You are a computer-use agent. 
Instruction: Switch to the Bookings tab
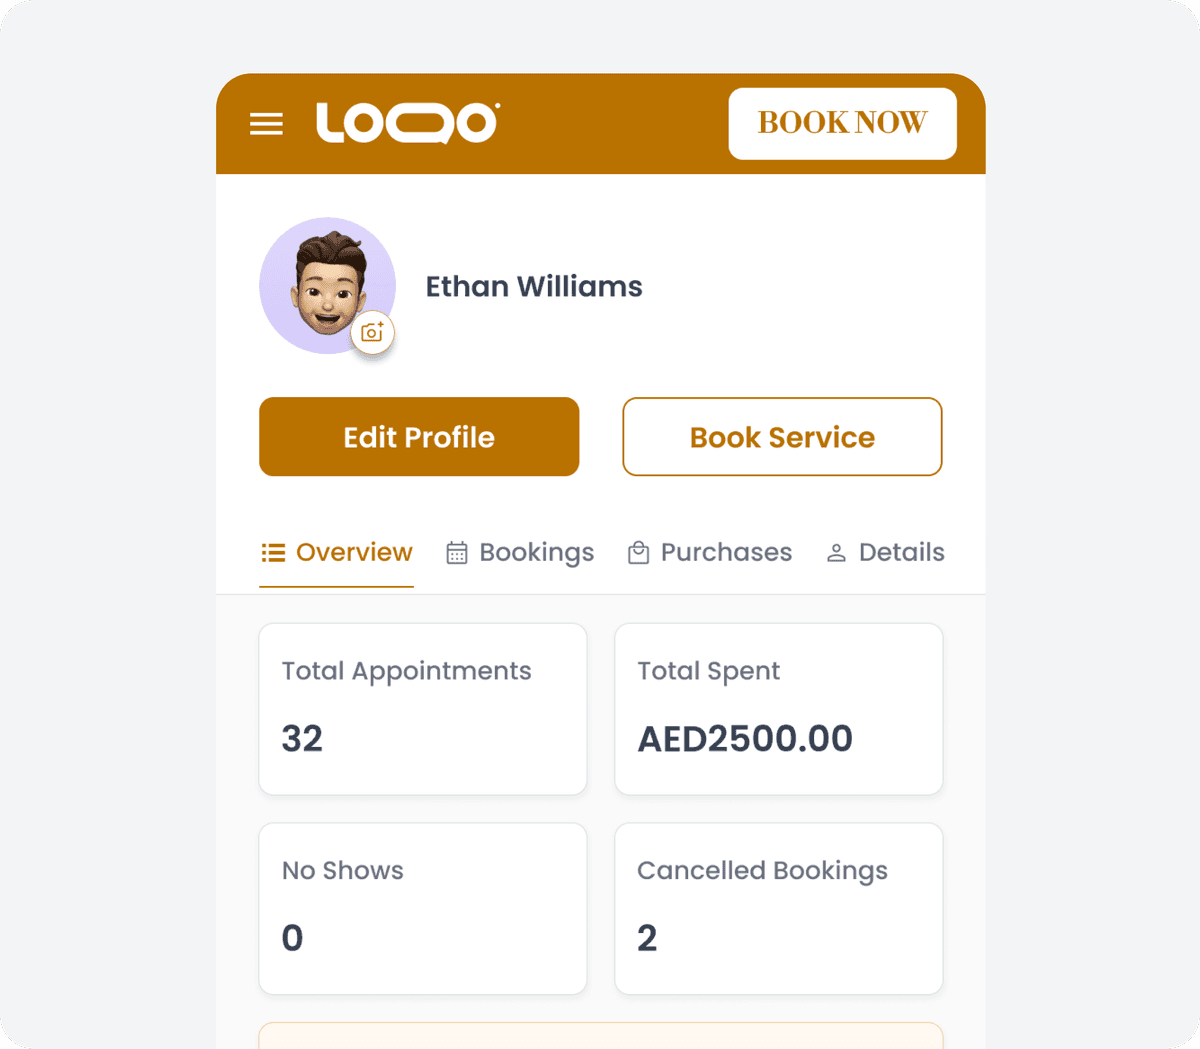tap(536, 552)
